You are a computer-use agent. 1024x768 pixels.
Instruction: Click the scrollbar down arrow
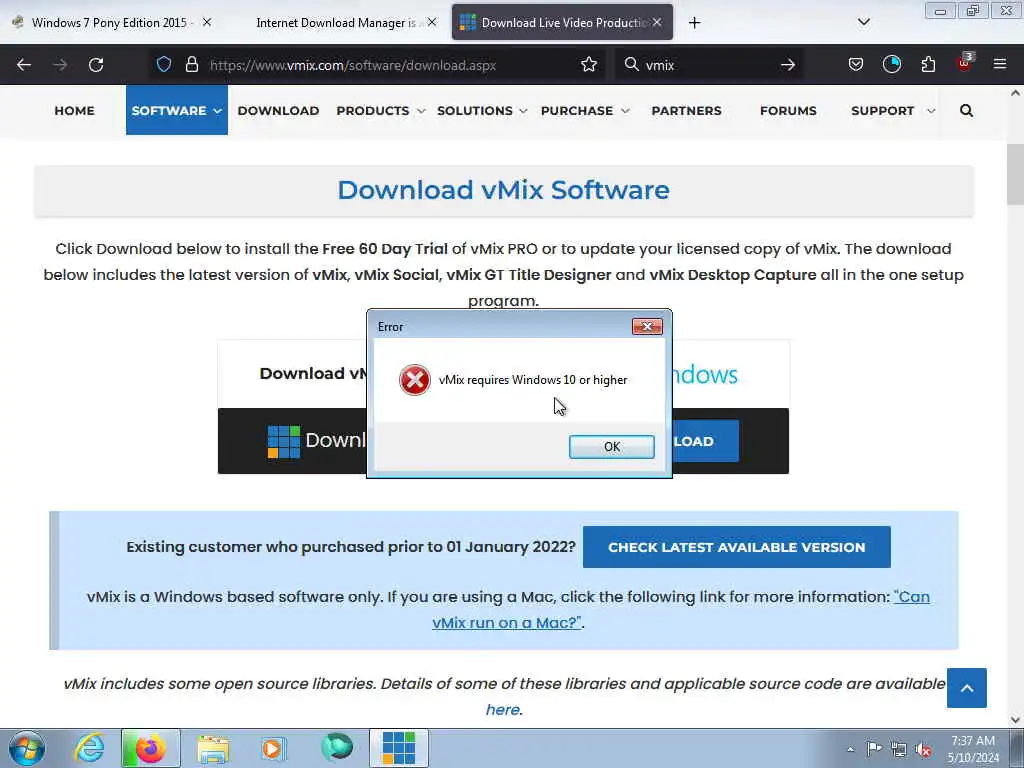tap(1015, 720)
